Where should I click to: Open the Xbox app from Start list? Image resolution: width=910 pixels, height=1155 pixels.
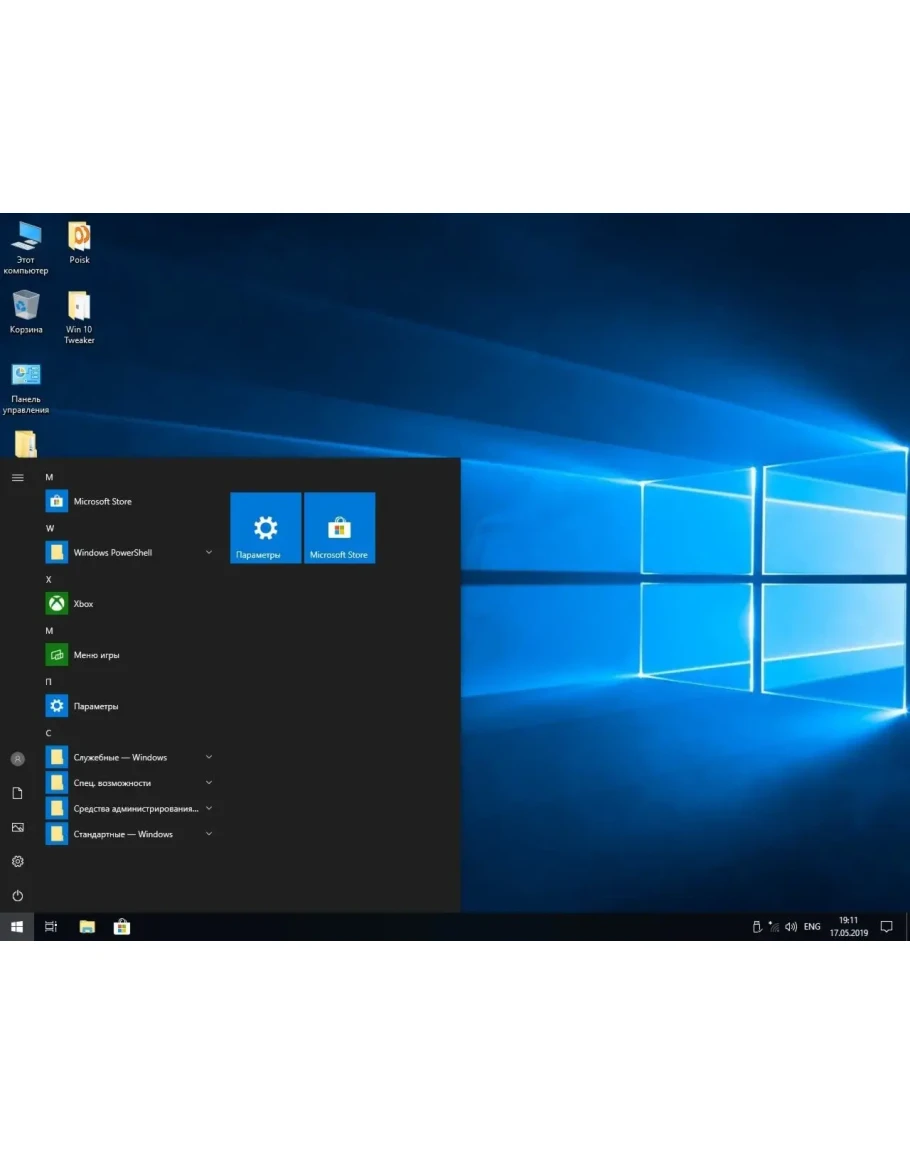pos(83,604)
